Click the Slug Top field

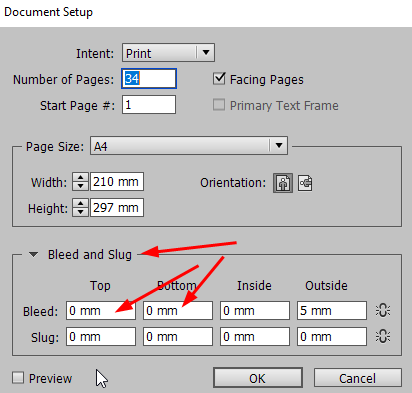pyautogui.click(x=101, y=336)
